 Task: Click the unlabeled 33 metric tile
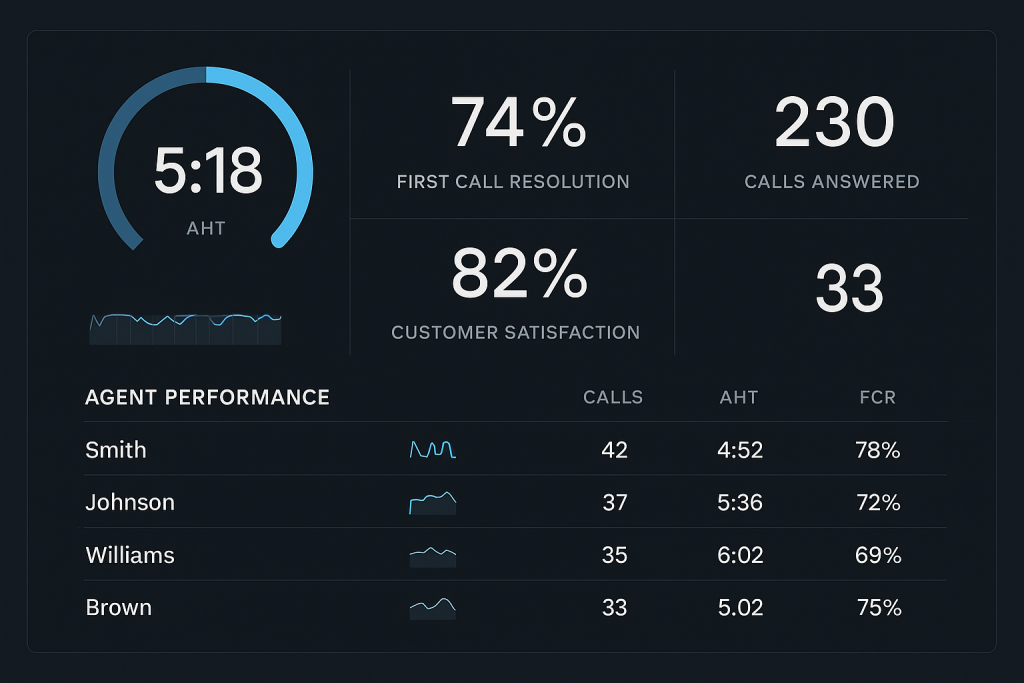pyautogui.click(x=849, y=289)
